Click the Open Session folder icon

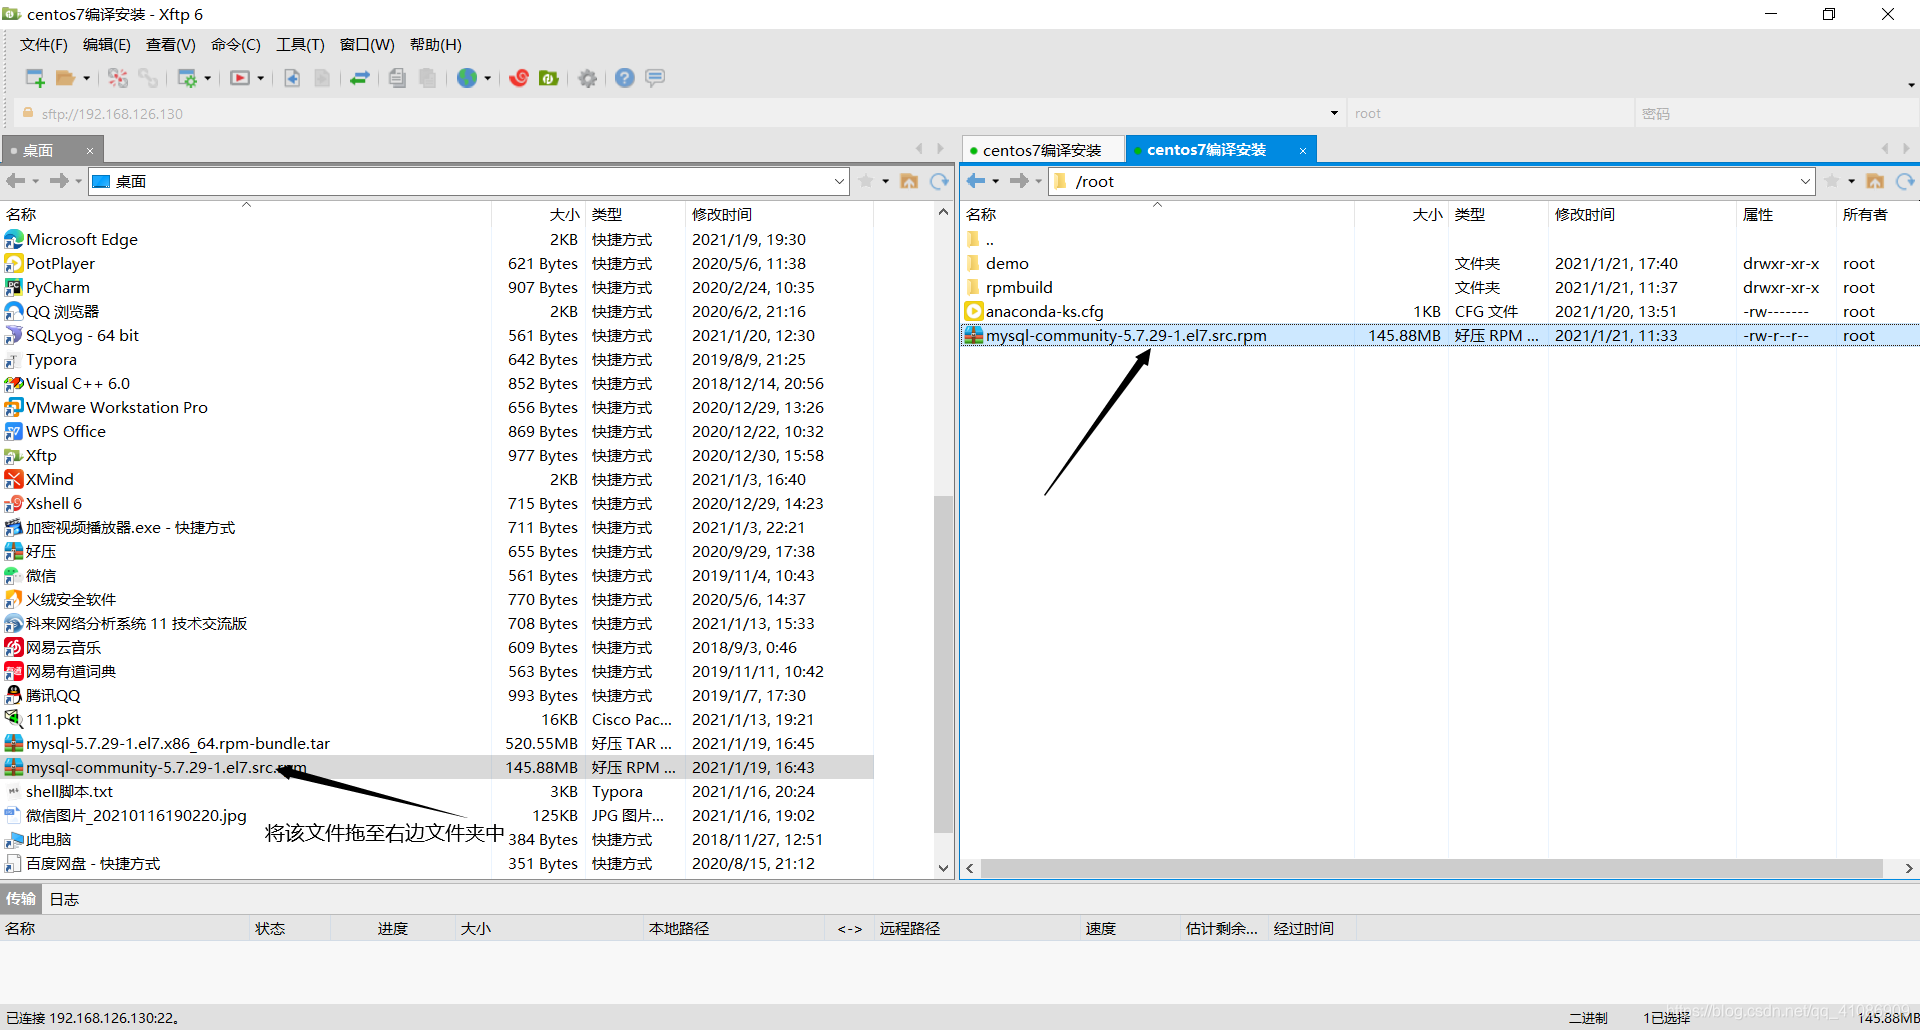pos(66,78)
